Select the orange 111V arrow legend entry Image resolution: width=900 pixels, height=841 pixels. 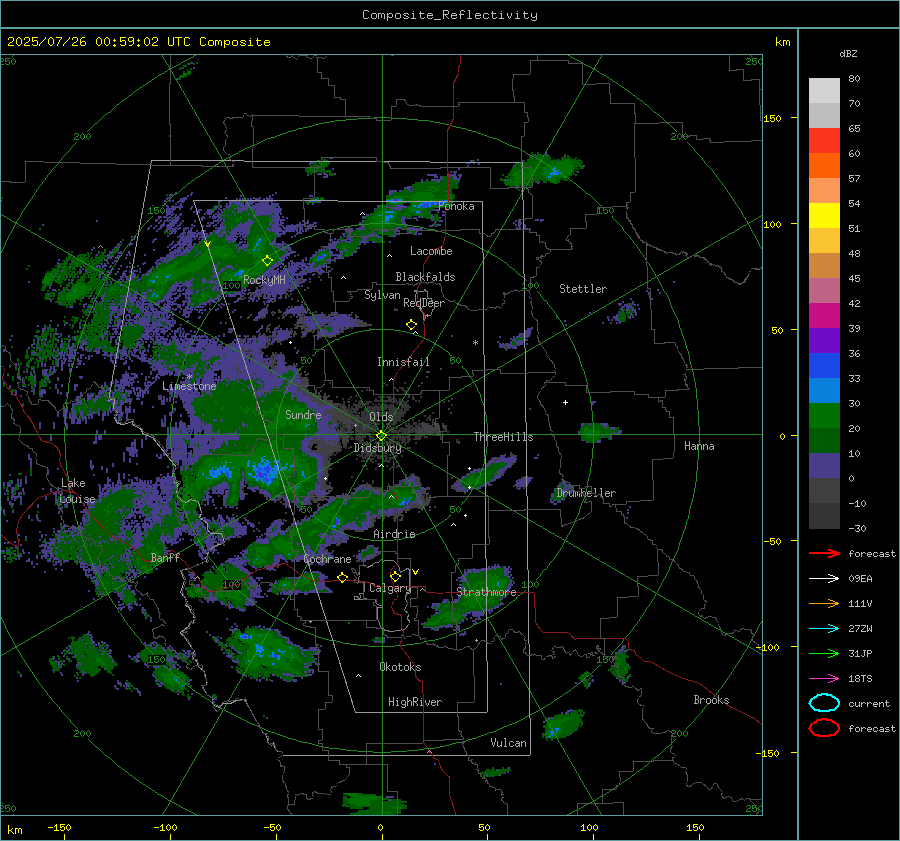coord(824,603)
